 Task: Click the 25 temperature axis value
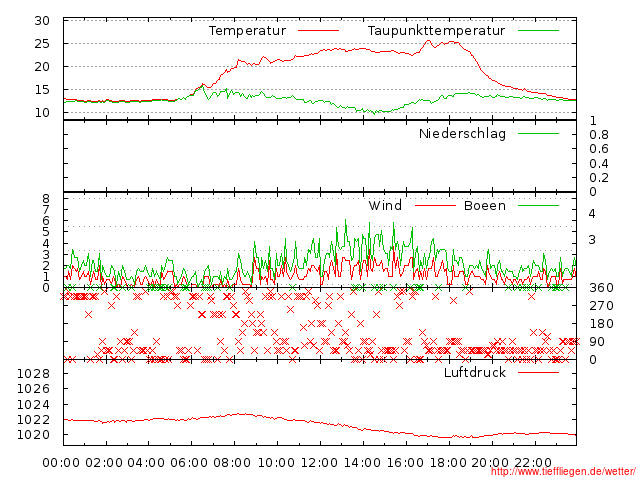(x=42, y=44)
